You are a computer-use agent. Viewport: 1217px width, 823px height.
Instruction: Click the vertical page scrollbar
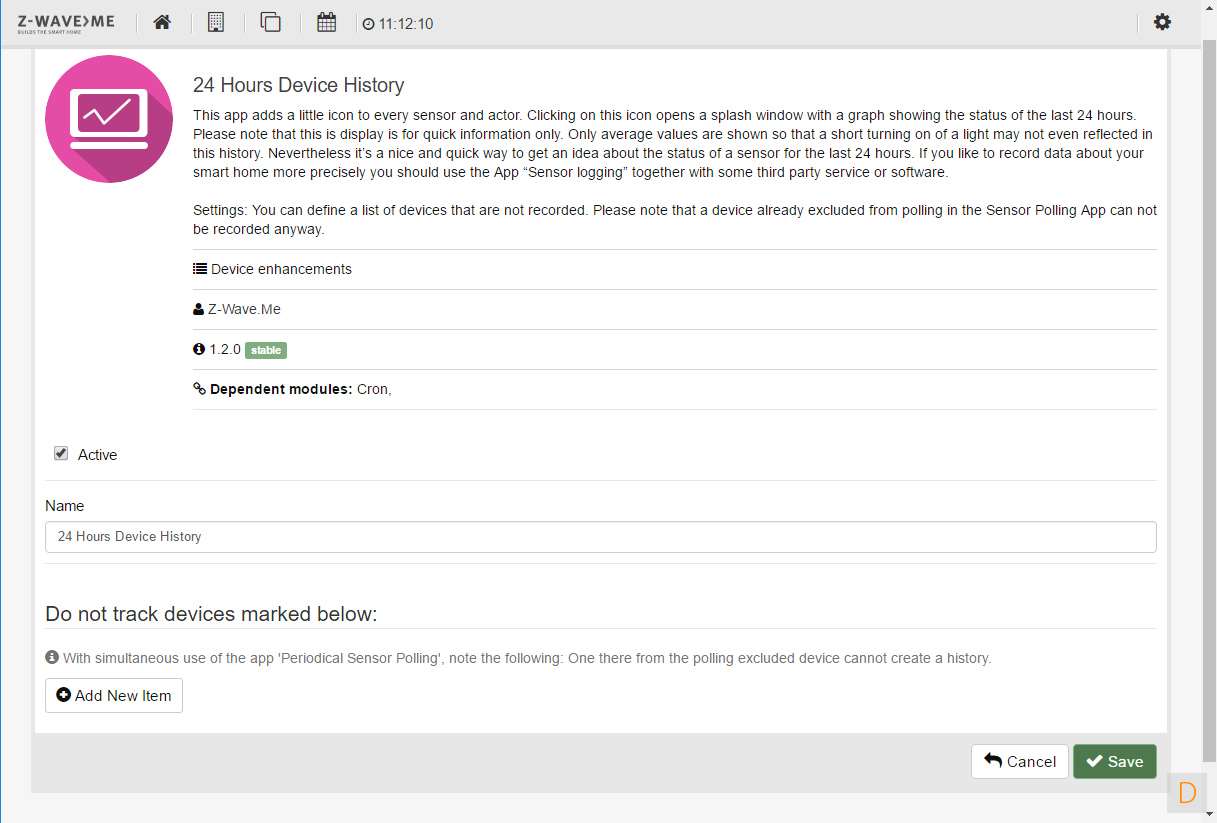[1208, 400]
